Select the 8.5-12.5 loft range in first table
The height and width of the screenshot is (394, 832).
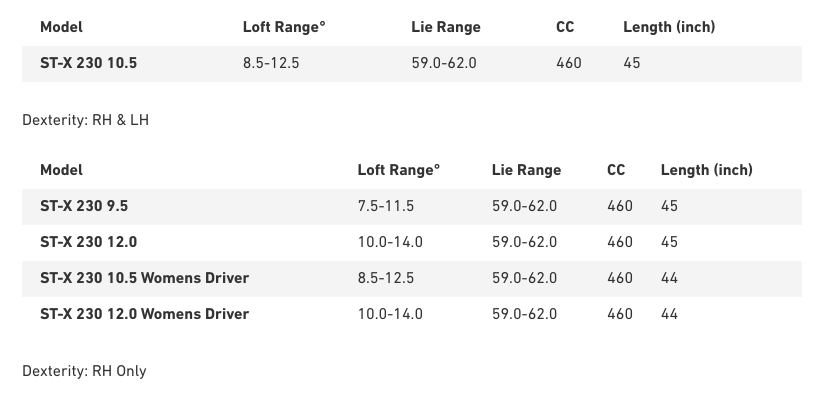coord(271,63)
